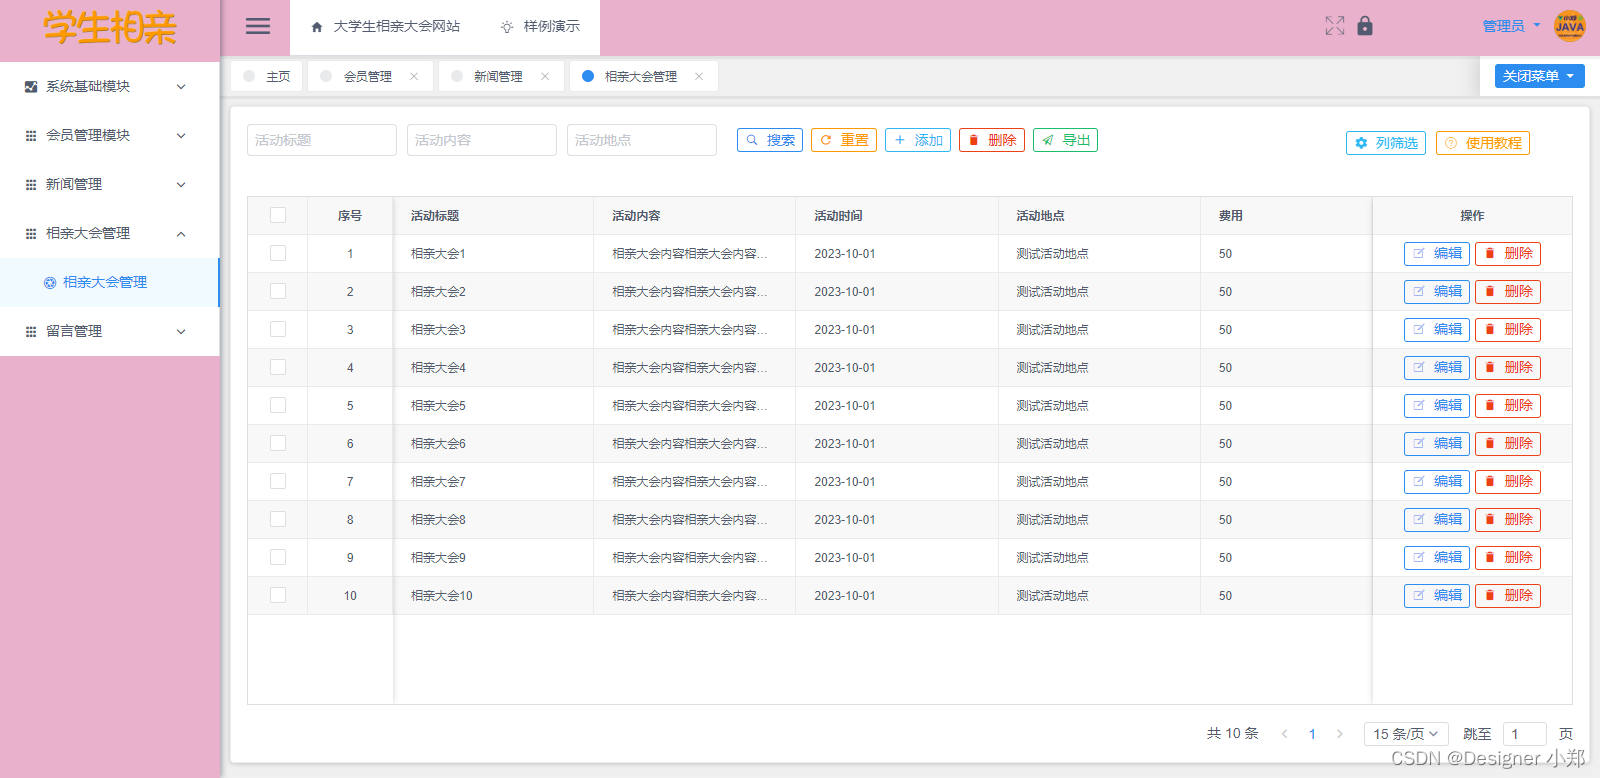Check the box for row 相亲大会10

278,595
